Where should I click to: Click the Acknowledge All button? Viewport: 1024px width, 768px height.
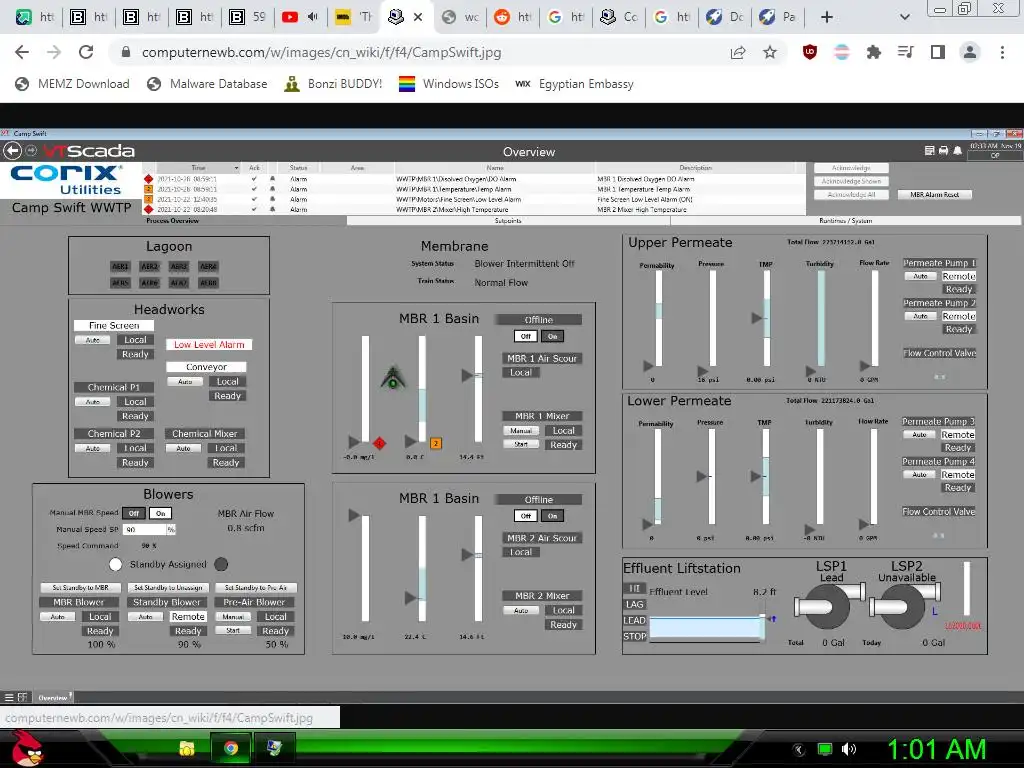point(851,195)
